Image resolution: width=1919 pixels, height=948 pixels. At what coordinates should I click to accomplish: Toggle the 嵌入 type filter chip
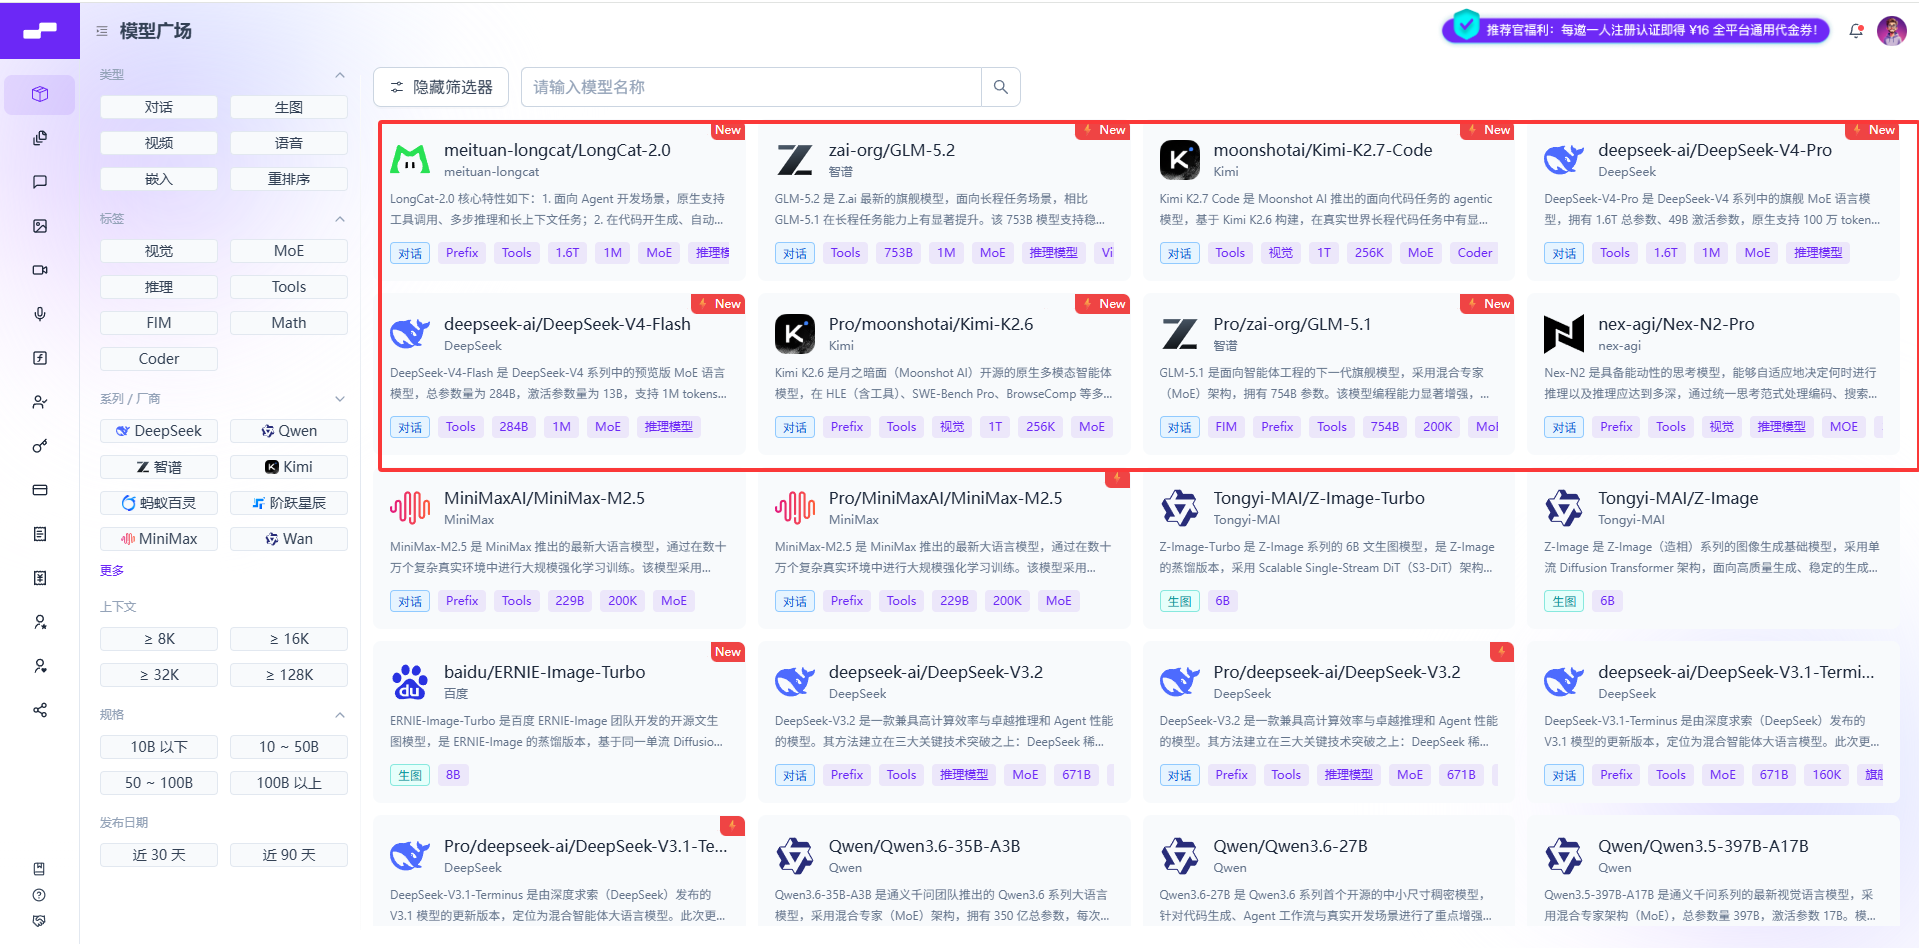(x=159, y=179)
